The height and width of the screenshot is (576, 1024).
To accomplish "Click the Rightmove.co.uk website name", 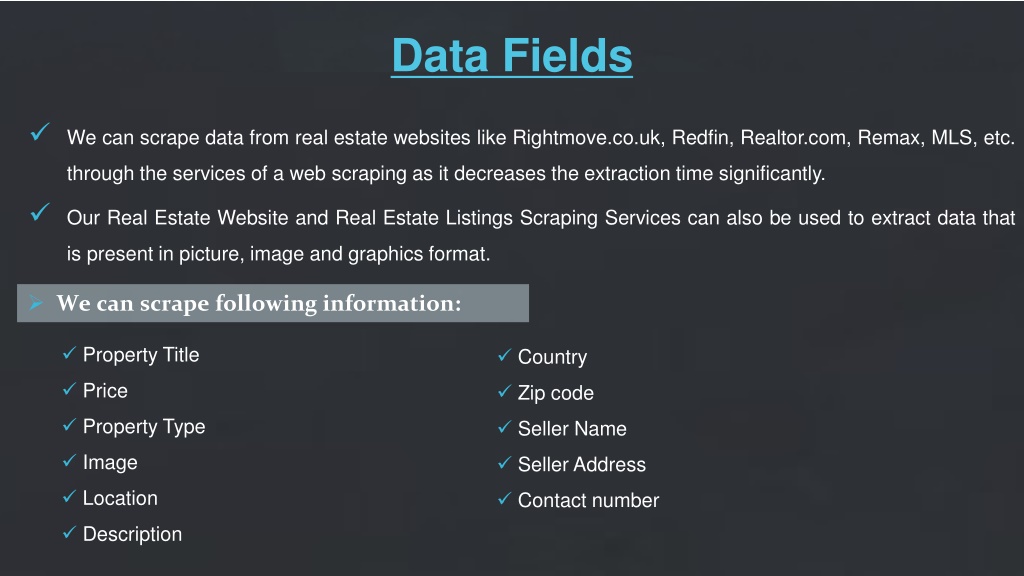I will pyautogui.click(x=587, y=138).
